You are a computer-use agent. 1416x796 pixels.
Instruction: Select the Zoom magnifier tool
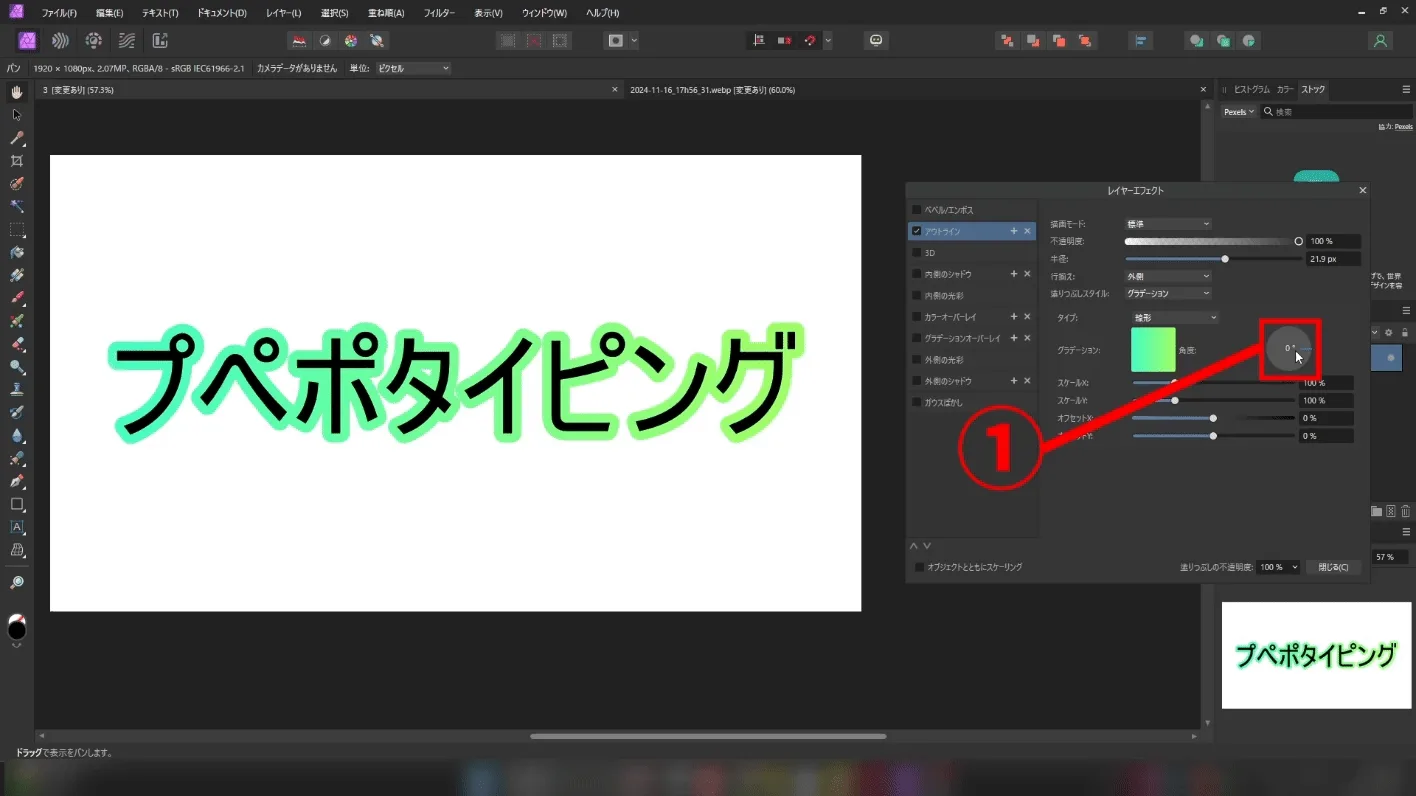17,582
